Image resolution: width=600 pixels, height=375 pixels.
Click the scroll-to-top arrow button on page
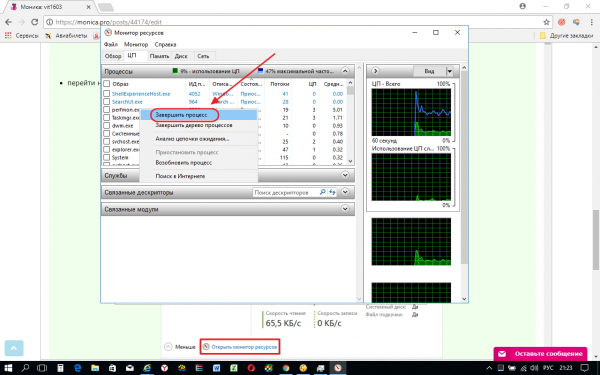click(14, 348)
